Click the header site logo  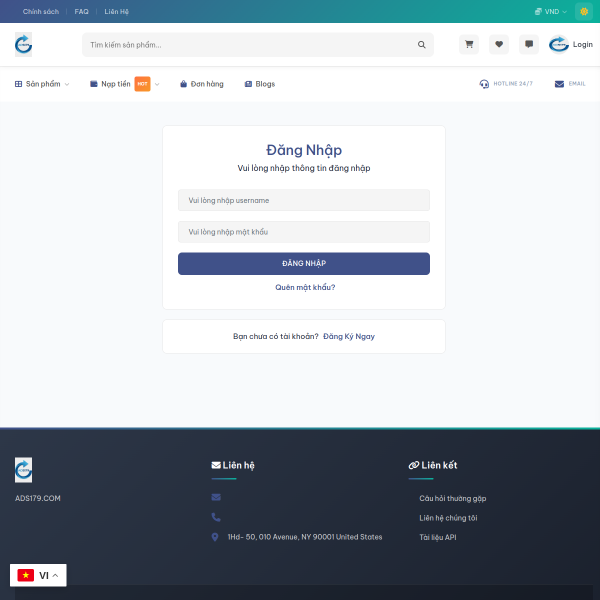pos(23,44)
